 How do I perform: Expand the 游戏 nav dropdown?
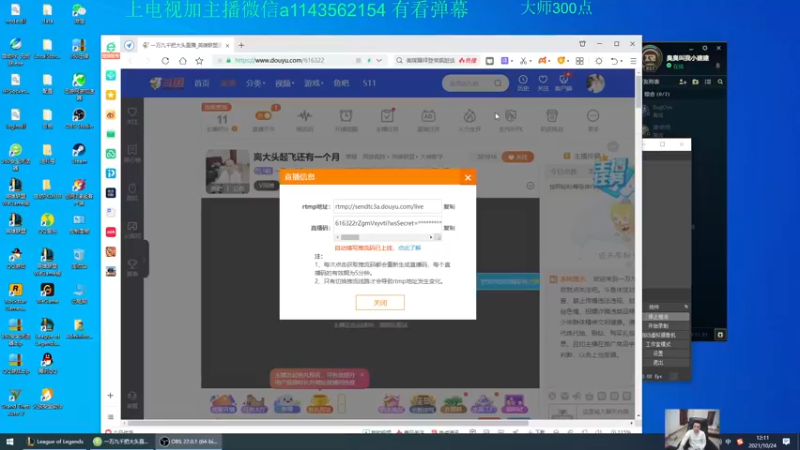[314, 83]
